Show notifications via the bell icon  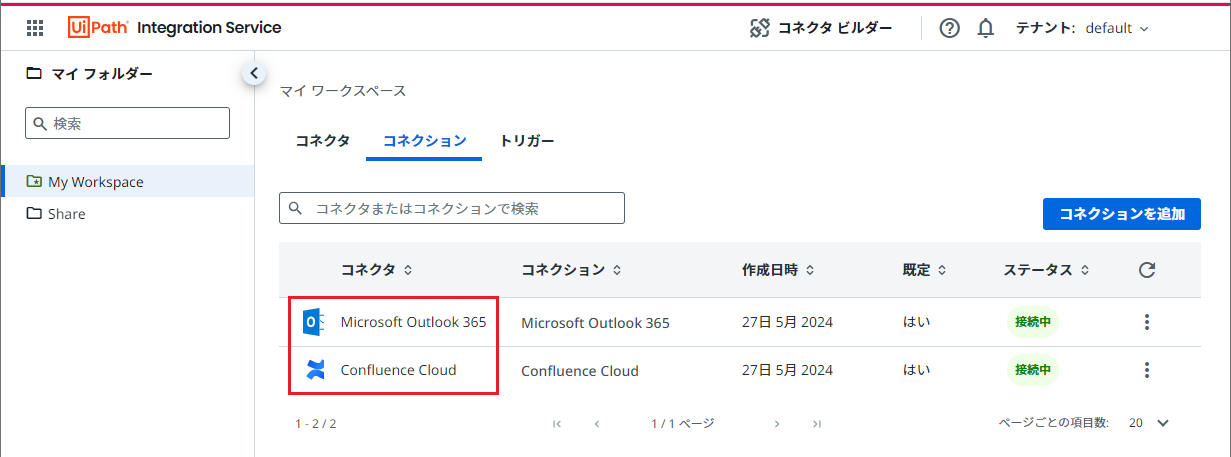point(986,28)
